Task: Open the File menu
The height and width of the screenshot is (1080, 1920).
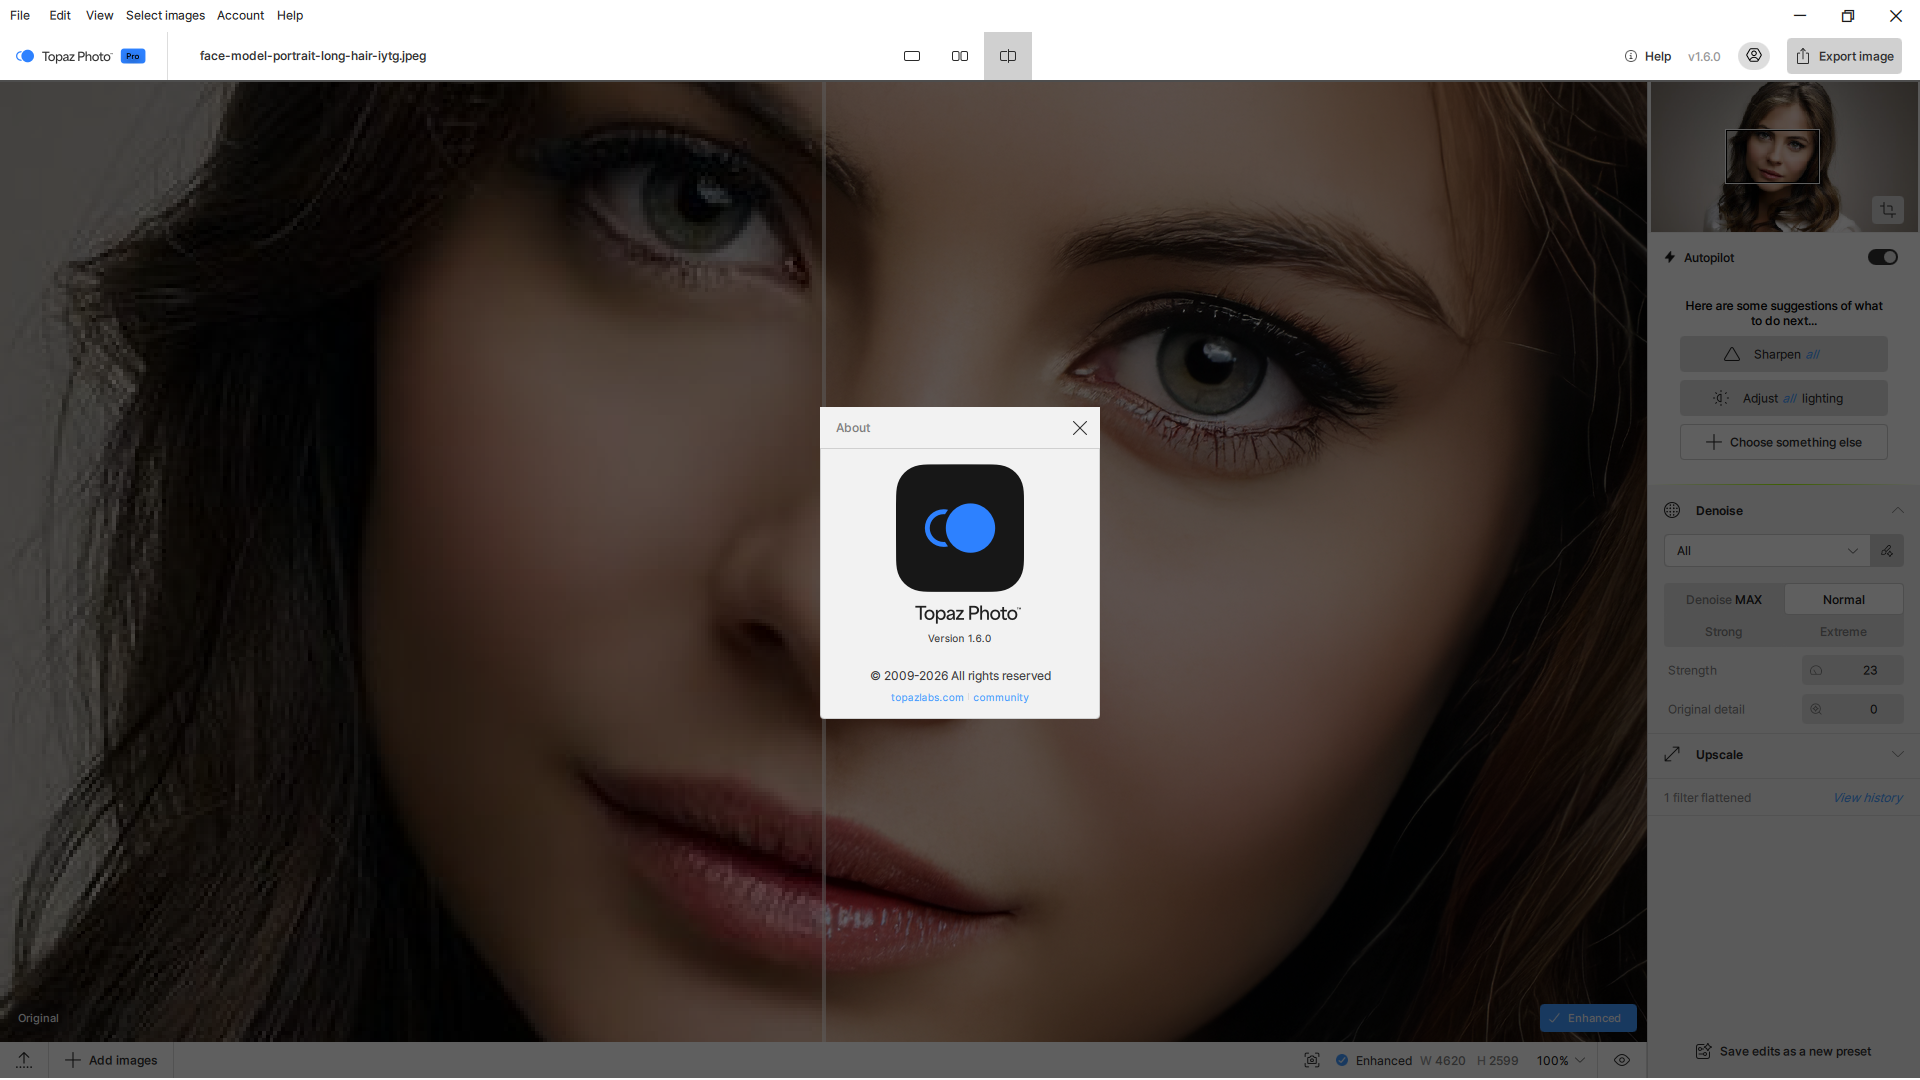Action: click(x=20, y=15)
